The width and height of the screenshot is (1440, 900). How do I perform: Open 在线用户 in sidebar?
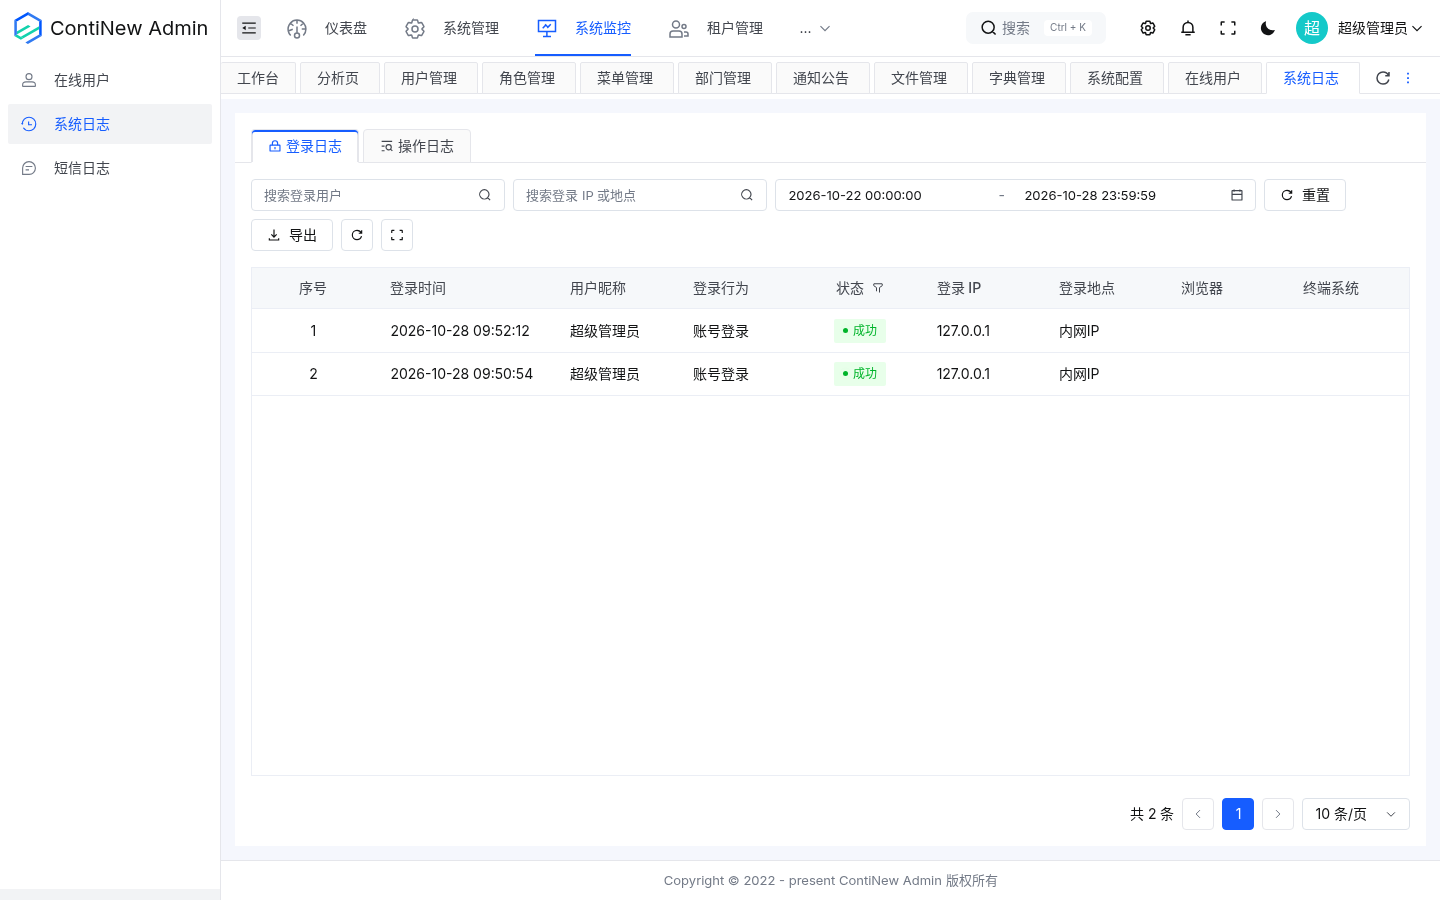click(110, 80)
